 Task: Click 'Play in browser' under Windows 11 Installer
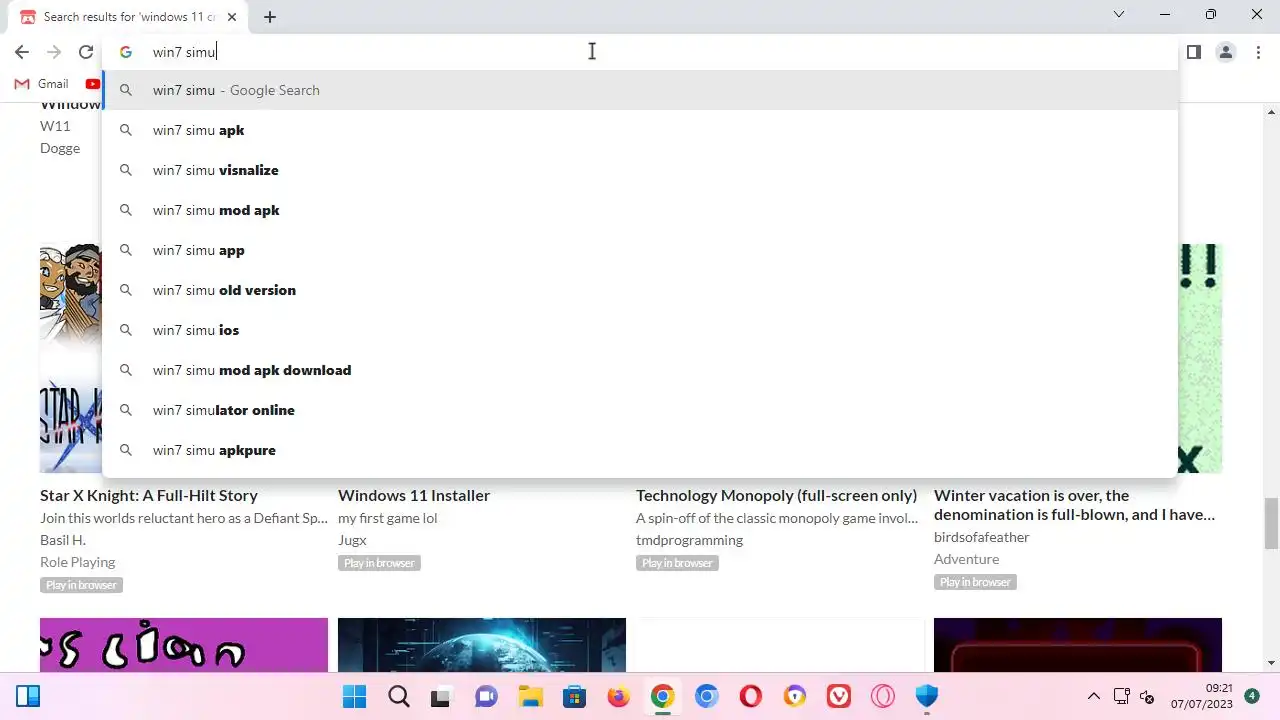click(379, 563)
